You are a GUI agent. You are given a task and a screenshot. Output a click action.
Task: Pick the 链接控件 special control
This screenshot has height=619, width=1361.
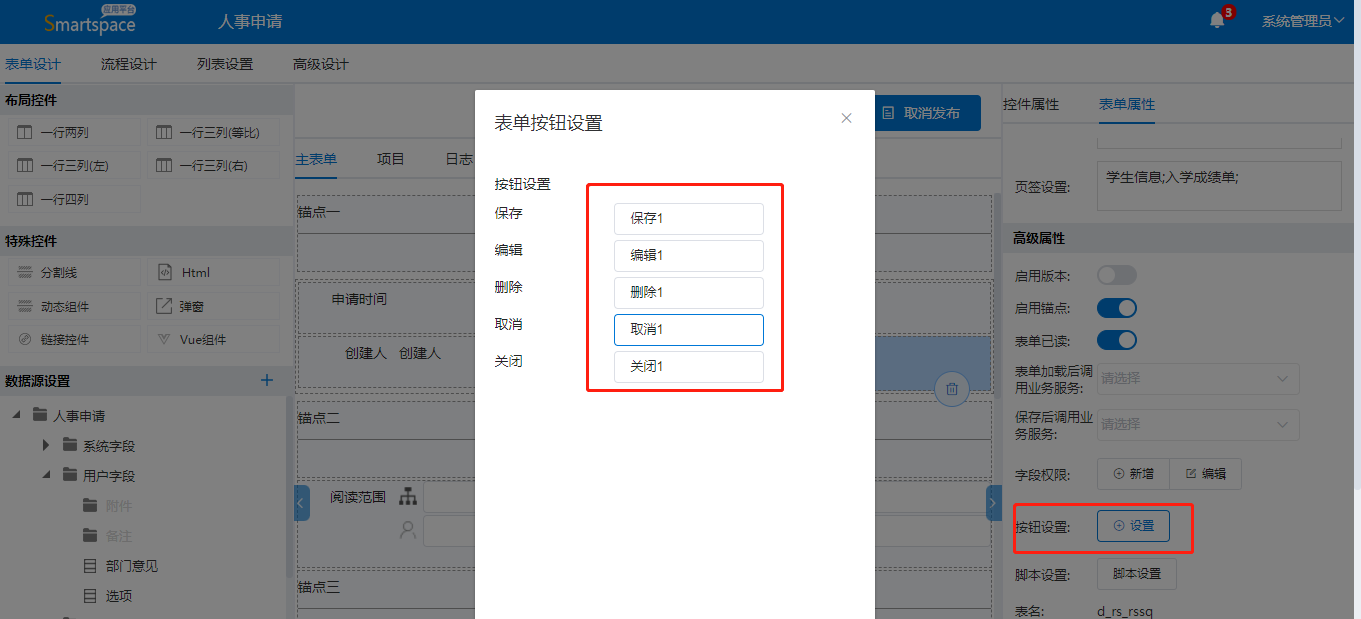pos(74,339)
